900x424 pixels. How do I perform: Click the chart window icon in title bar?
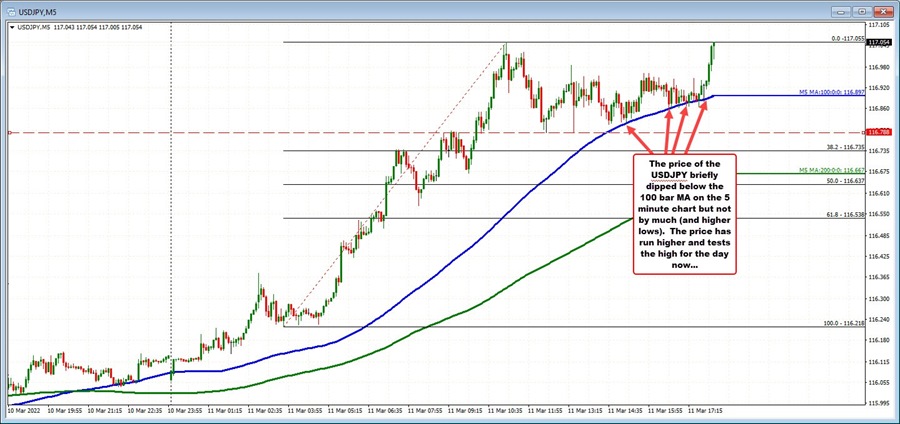point(11,10)
